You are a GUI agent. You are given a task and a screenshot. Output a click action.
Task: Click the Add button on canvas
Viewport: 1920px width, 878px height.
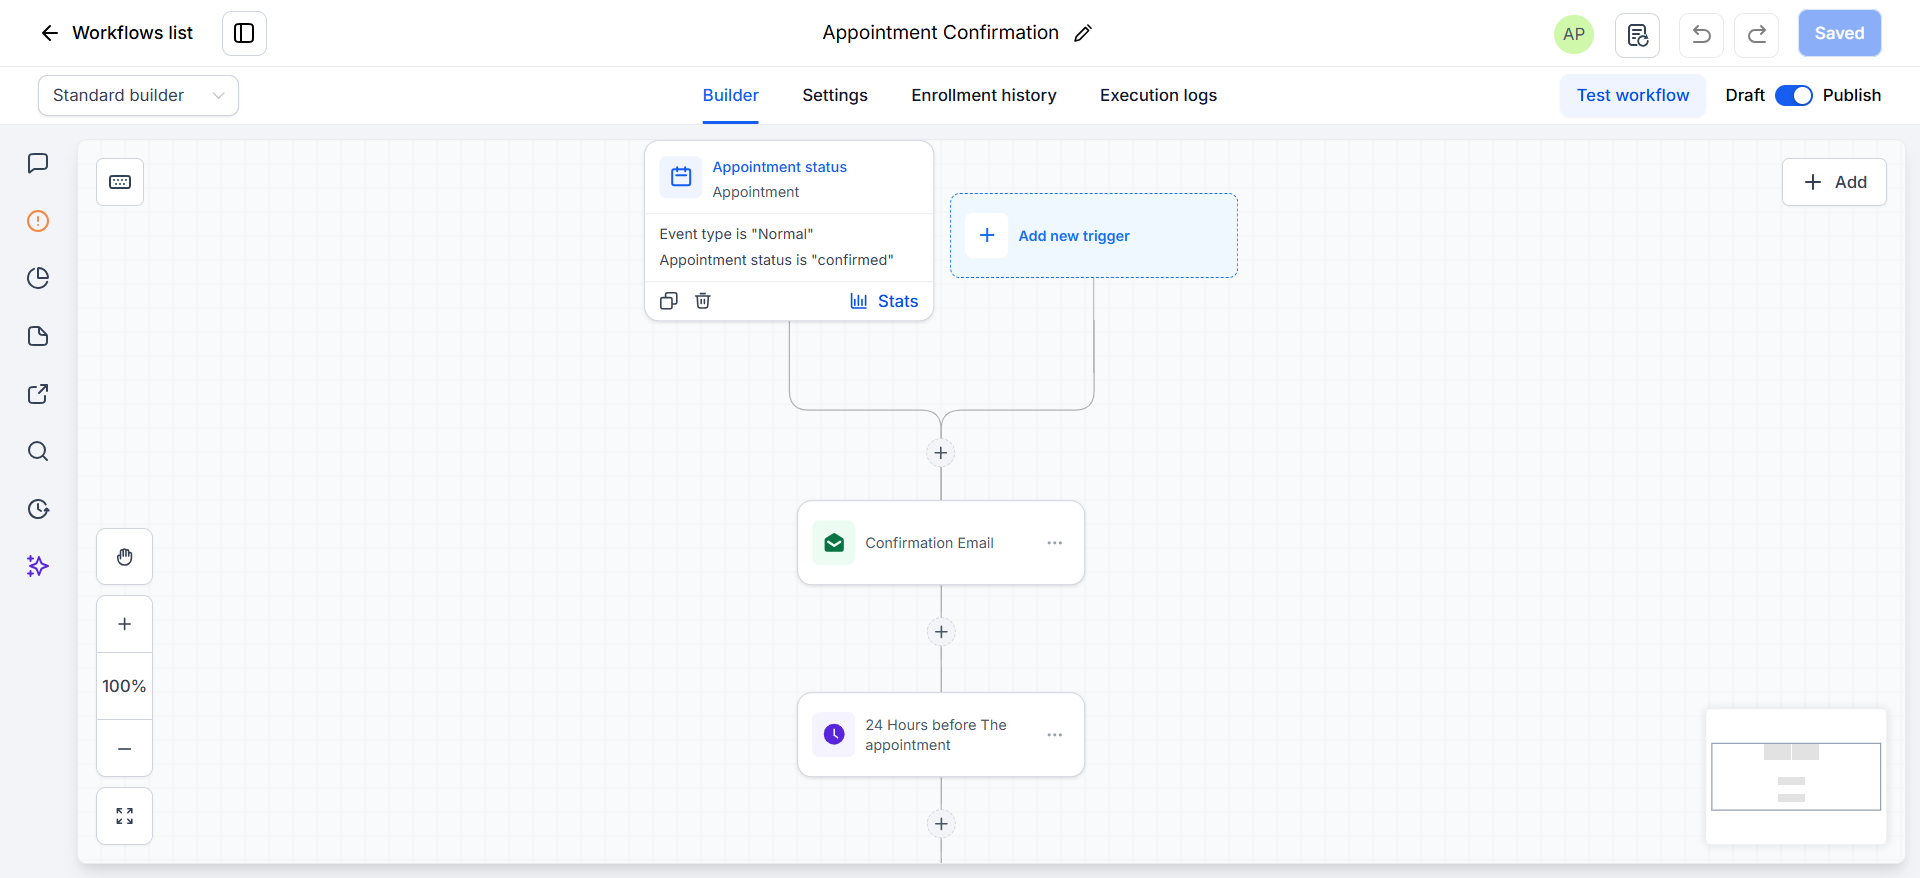pyautogui.click(x=1834, y=182)
